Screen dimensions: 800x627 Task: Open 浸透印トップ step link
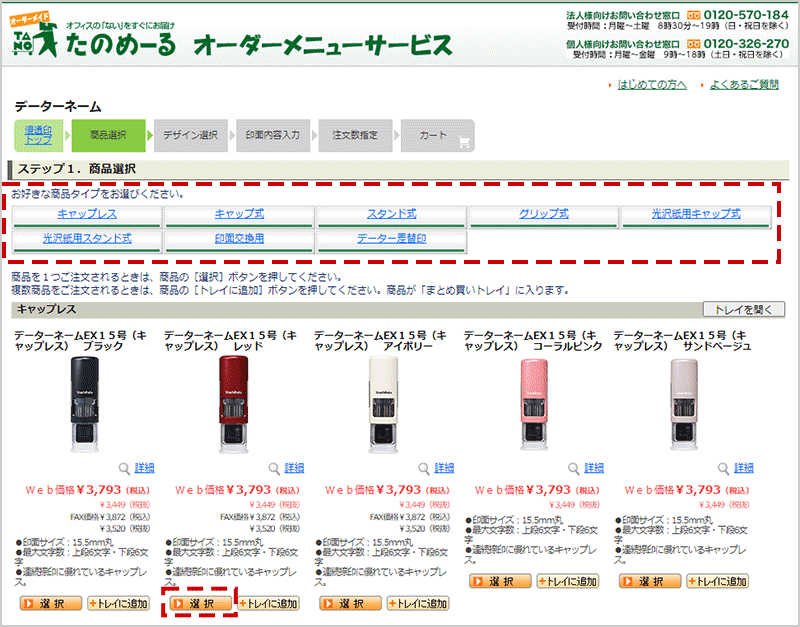tap(38, 135)
